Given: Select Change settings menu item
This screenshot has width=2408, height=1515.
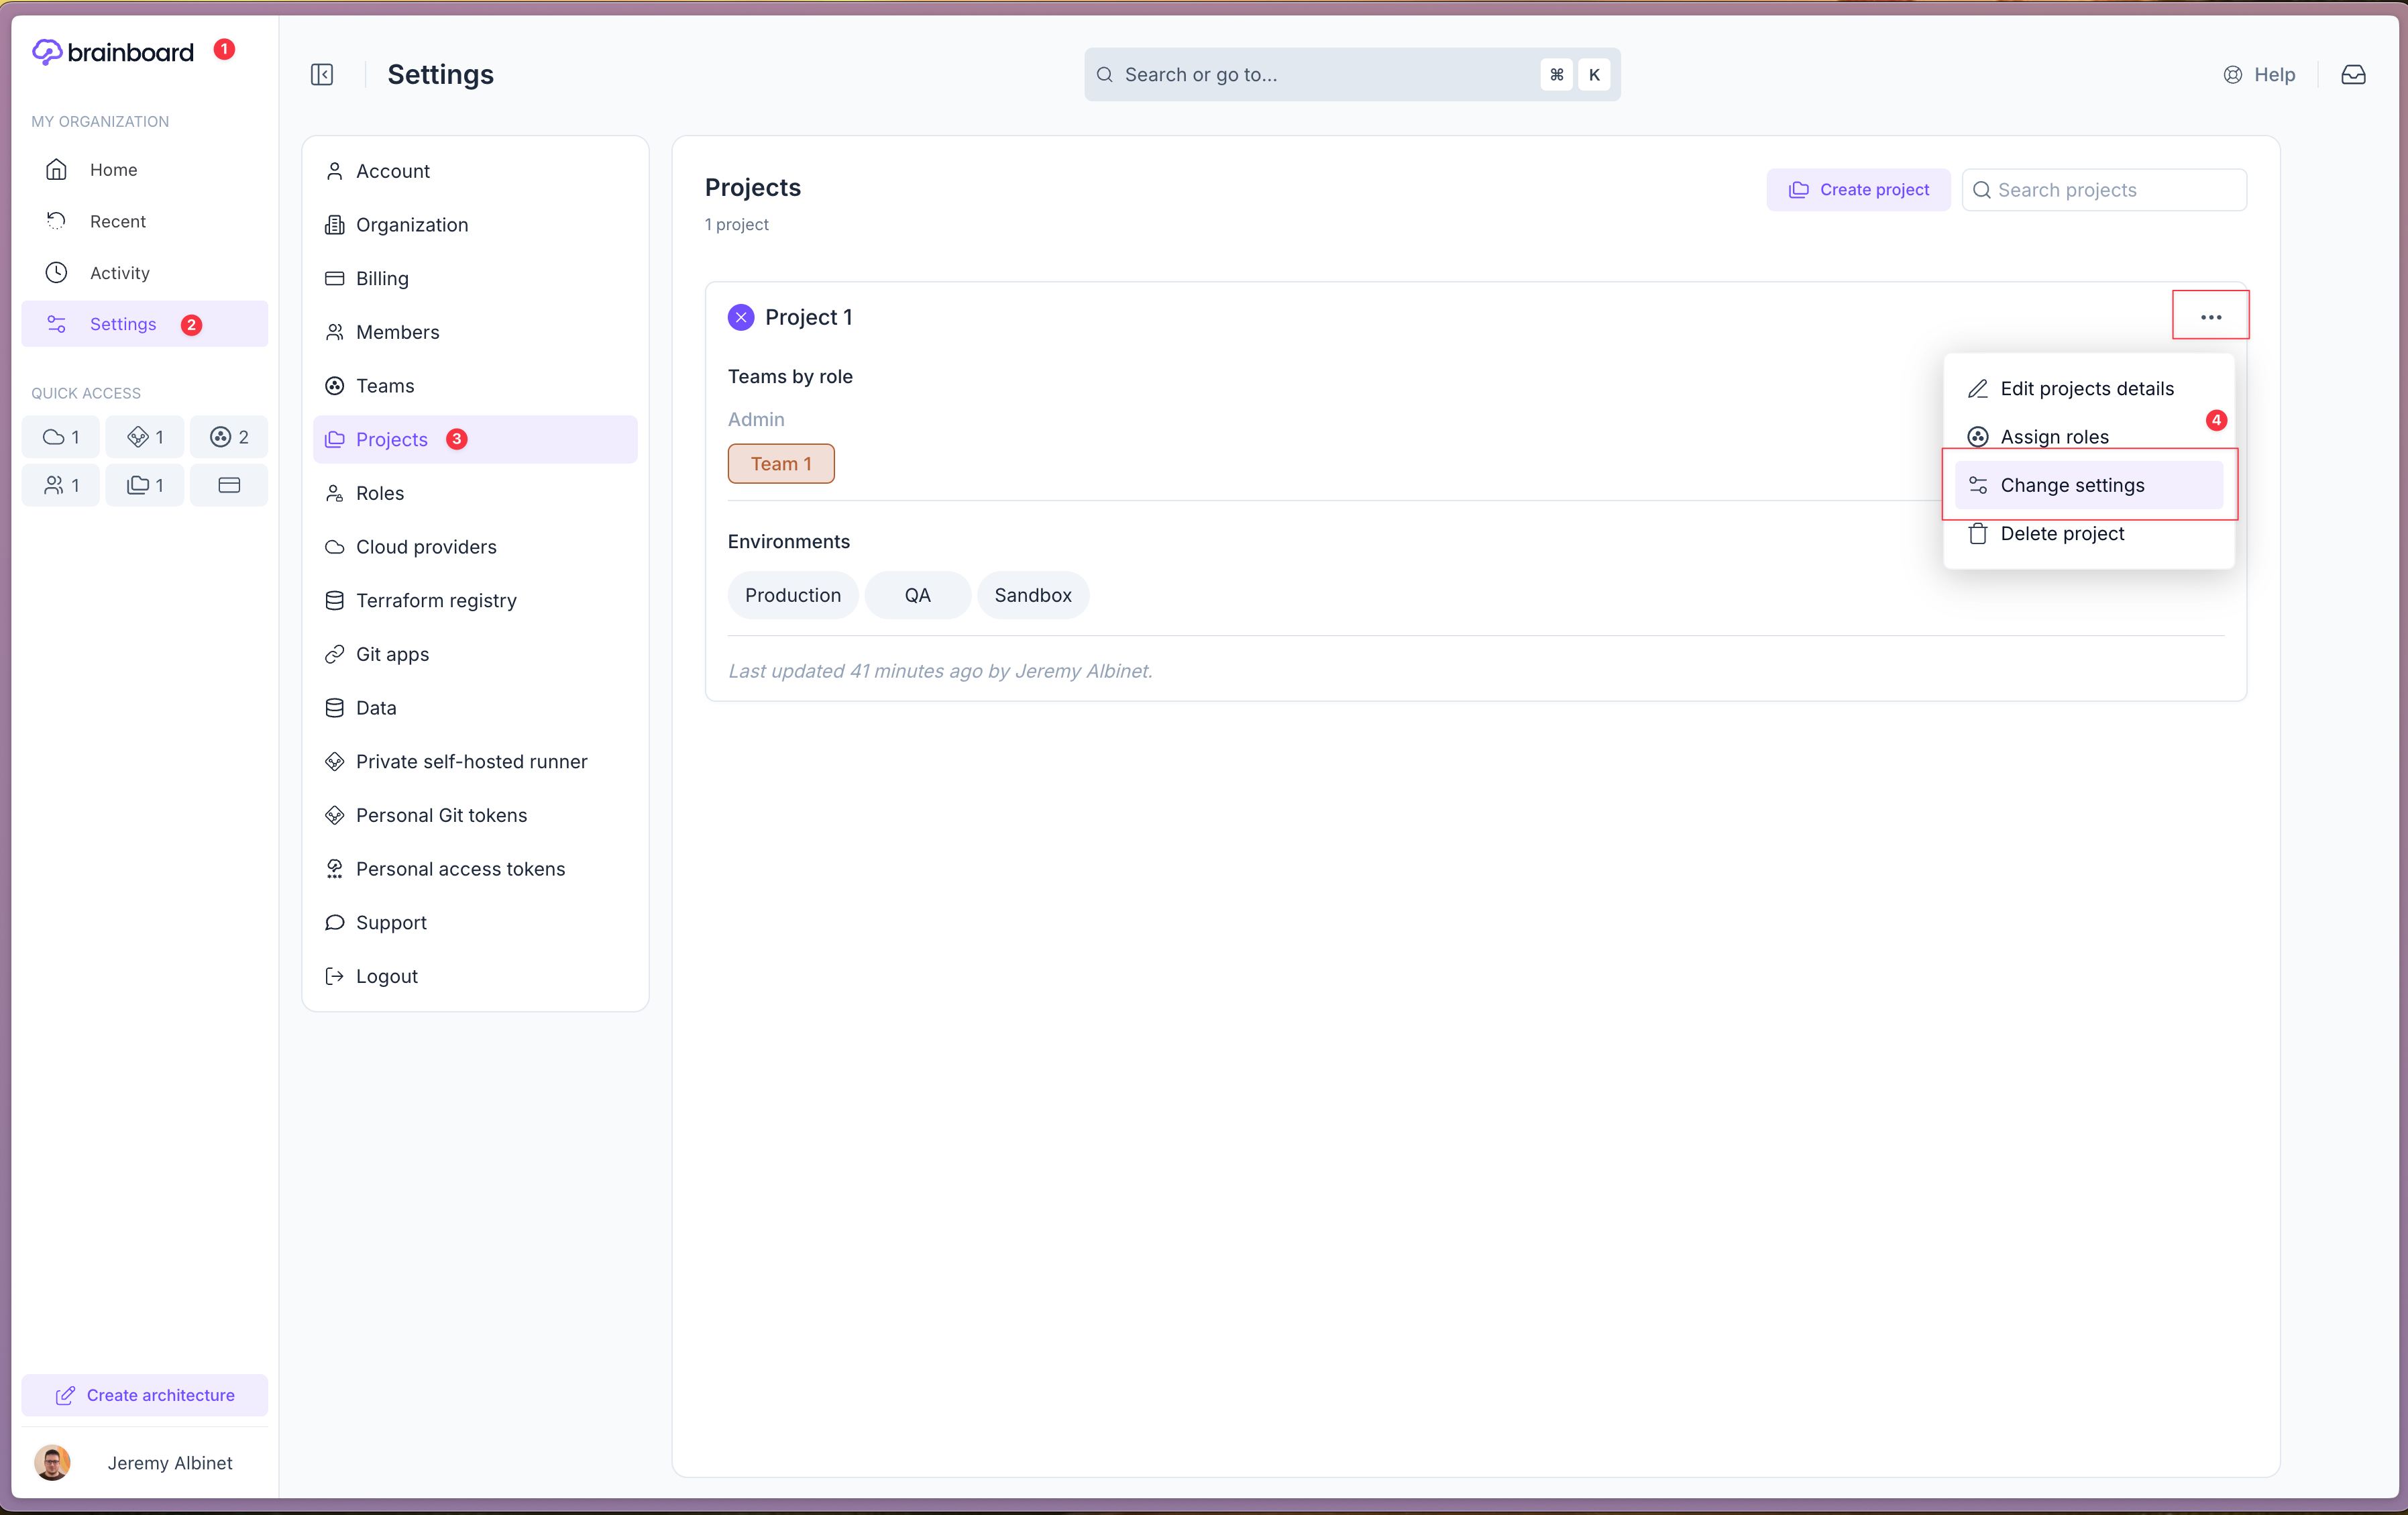Looking at the screenshot, I should coord(2072,485).
